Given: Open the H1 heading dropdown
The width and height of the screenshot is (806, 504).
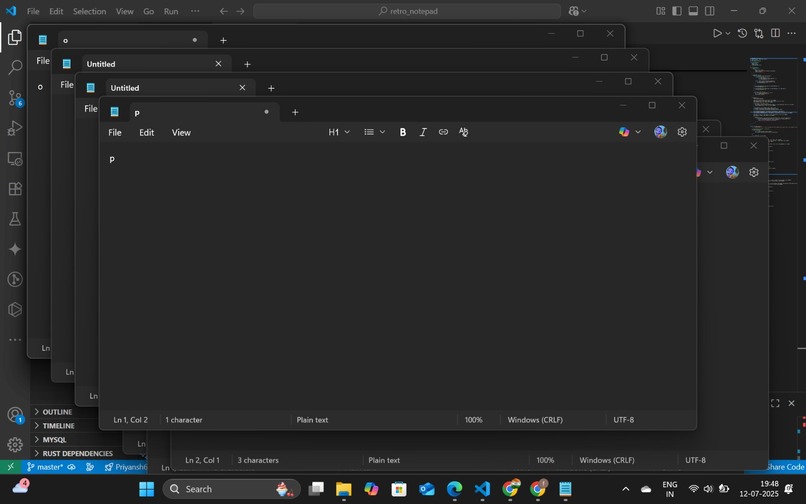Looking at the screenshot, I should click(x=339, y=132).
